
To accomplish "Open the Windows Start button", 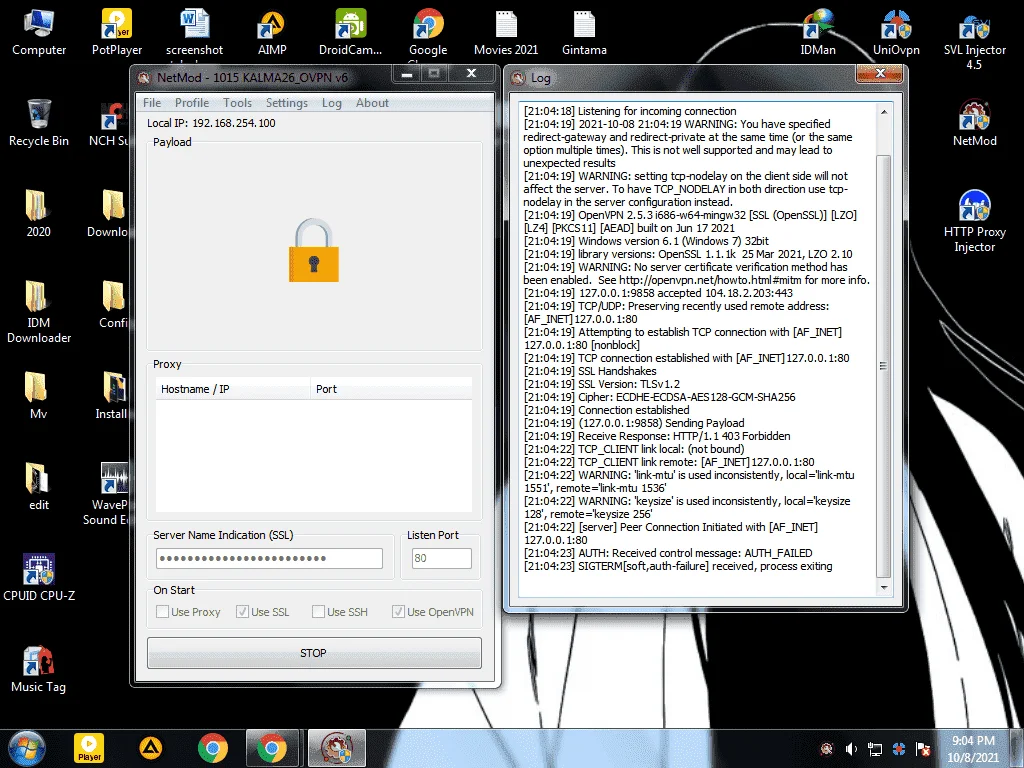I will coord(27,748).
